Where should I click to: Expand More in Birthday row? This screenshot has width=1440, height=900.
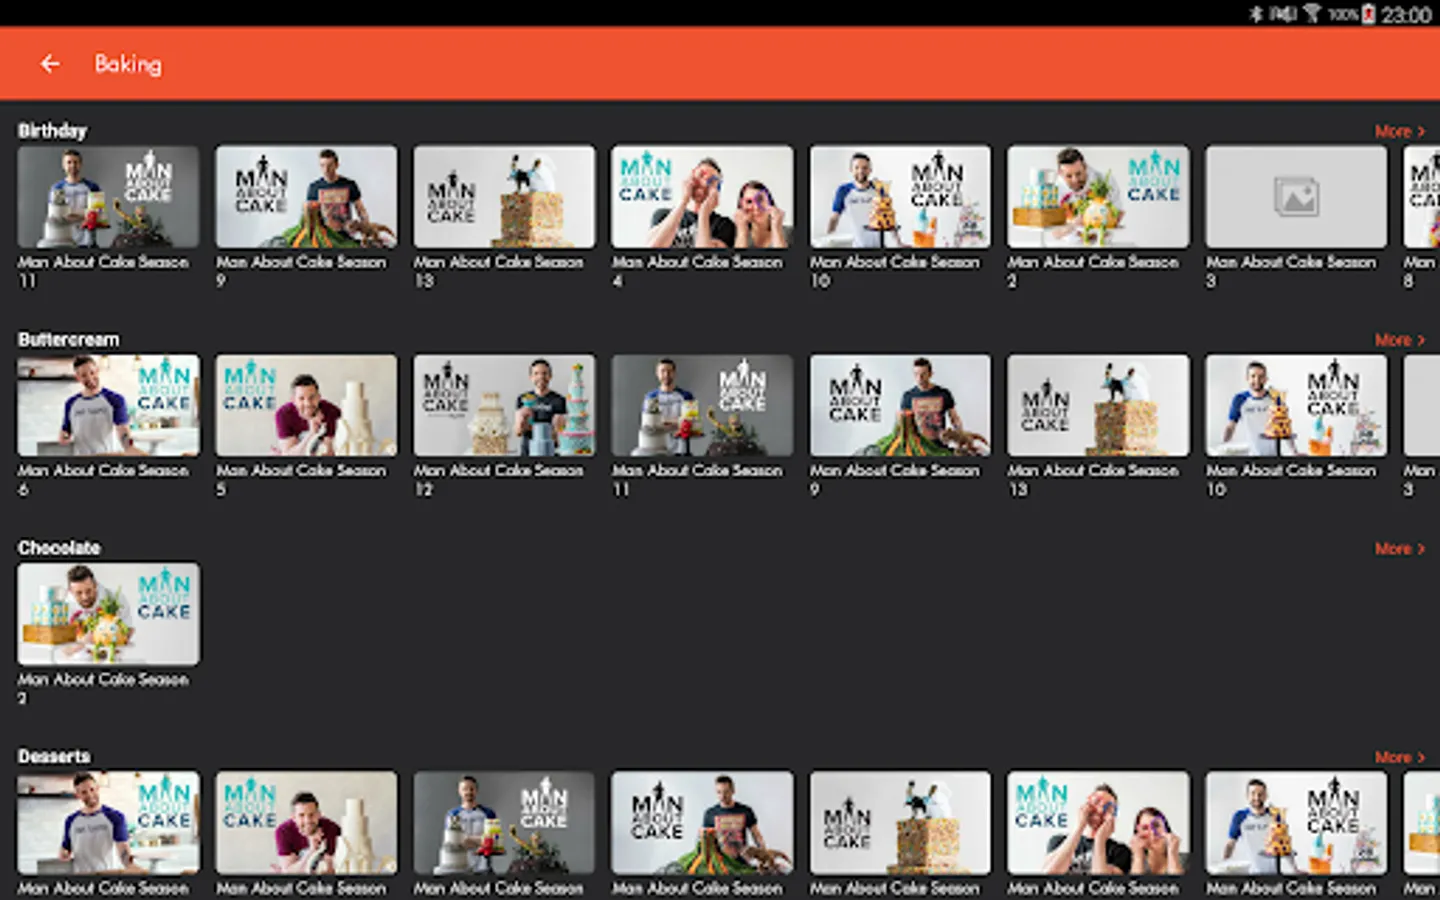[x=1399, y=131]
